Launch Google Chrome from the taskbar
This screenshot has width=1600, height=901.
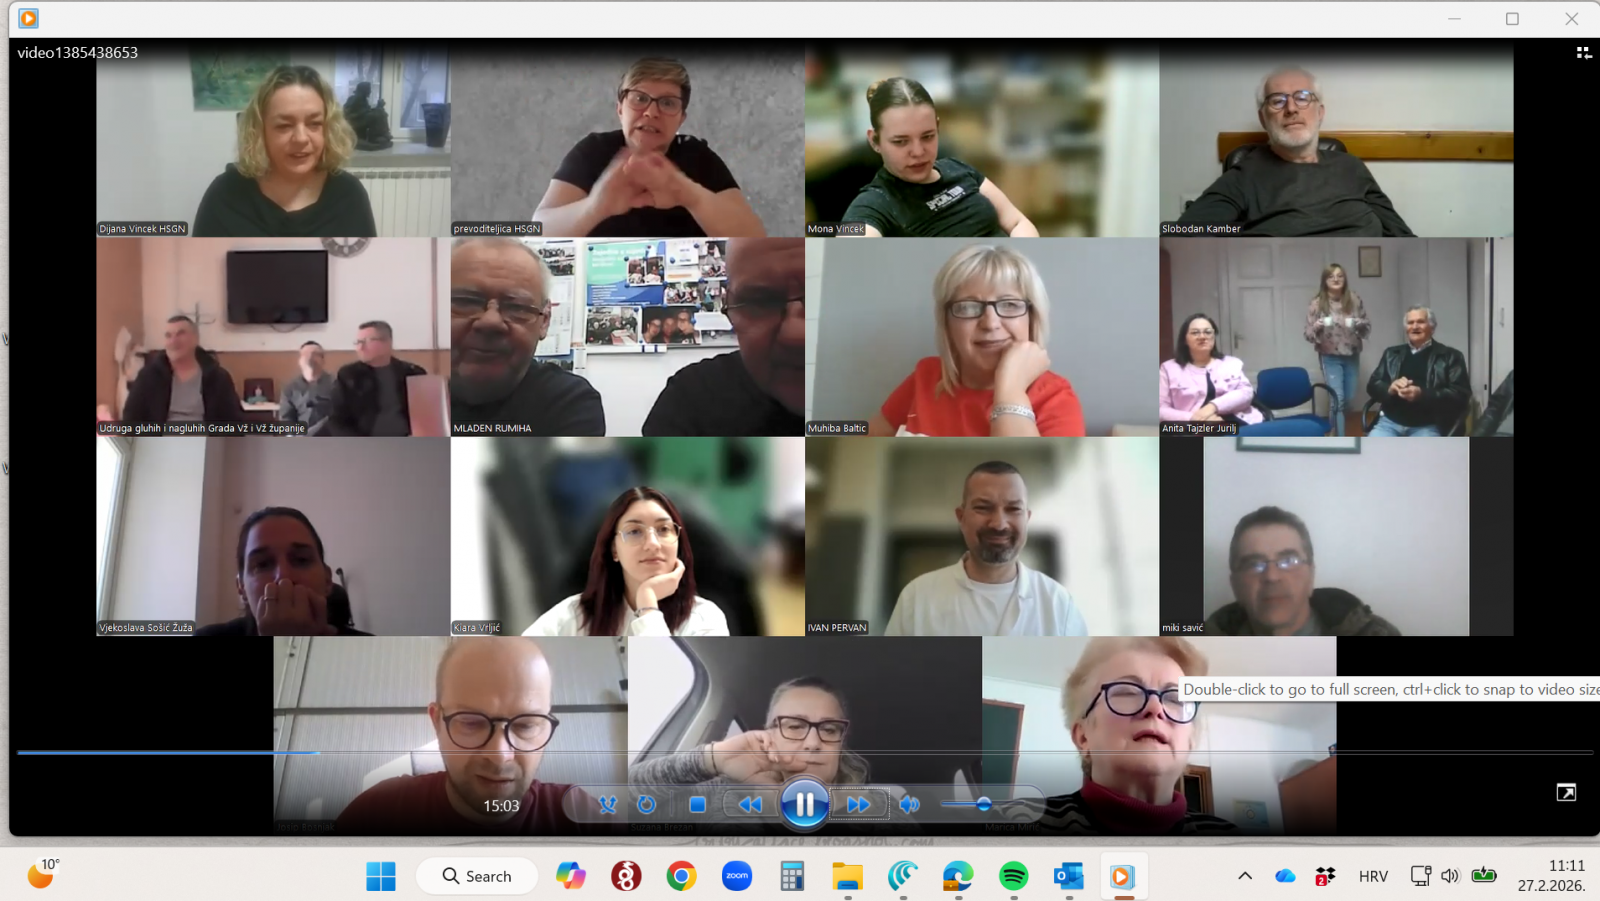pyautogui.click(x=682, y=876)
